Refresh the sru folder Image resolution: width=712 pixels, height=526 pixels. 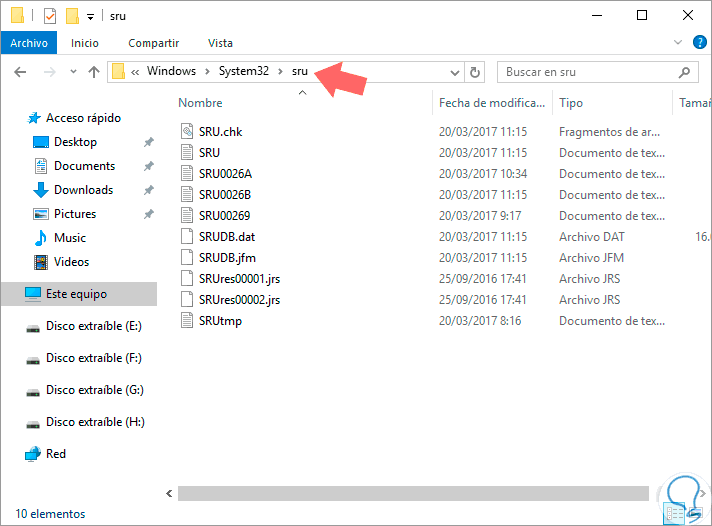tap(475, 72)
